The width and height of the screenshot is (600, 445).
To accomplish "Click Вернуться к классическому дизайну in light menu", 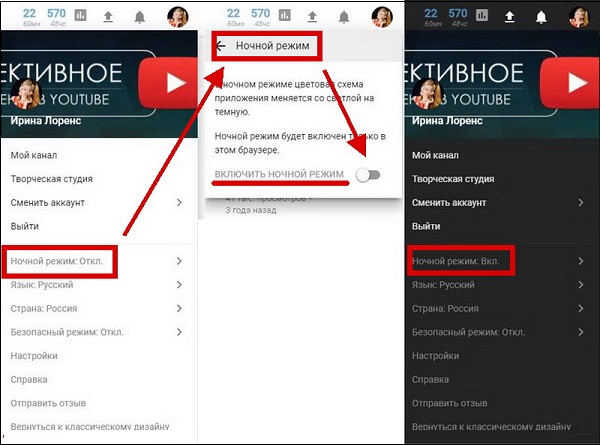I will tap(90, 427).
